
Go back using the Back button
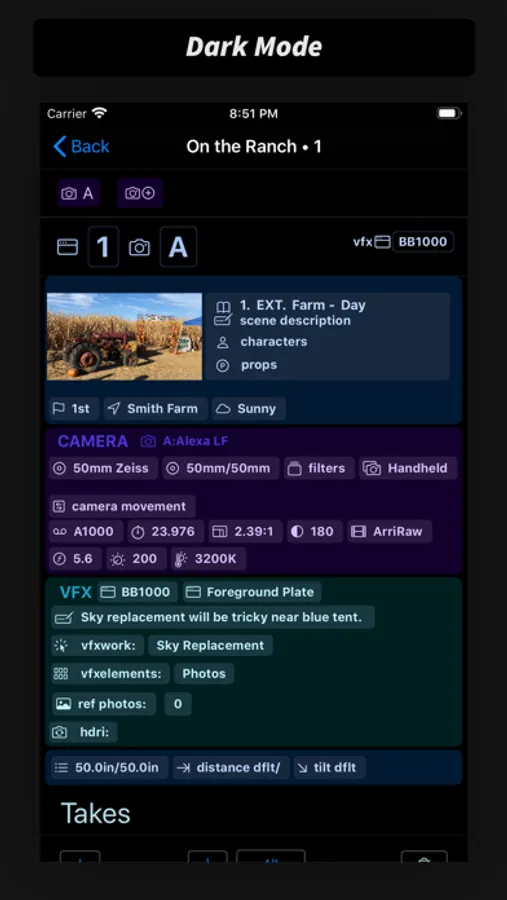click(x=82, y=146)
